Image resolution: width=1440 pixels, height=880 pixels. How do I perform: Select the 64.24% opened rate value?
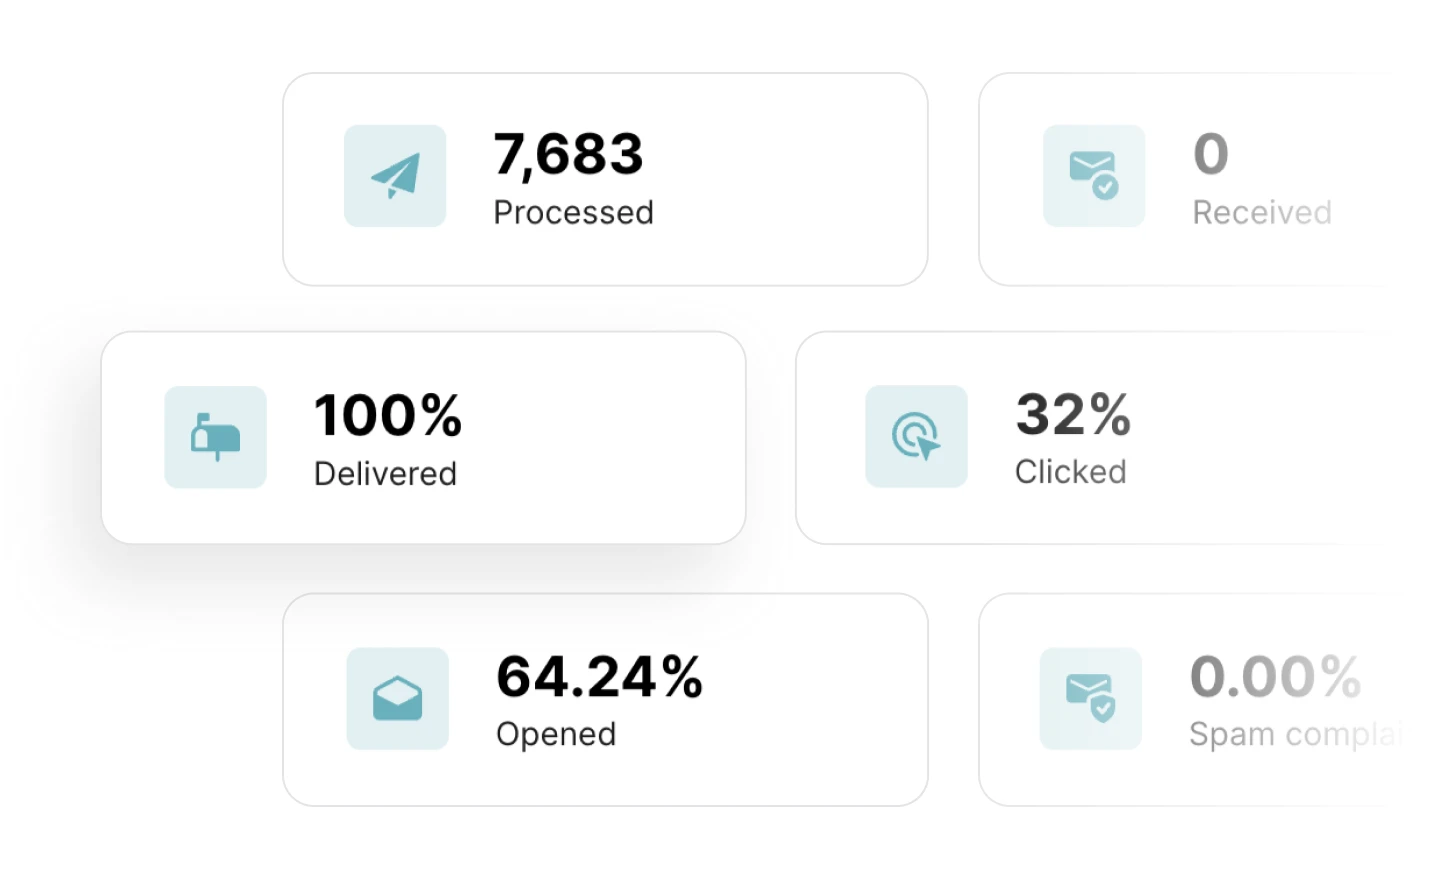click(599, 676)
